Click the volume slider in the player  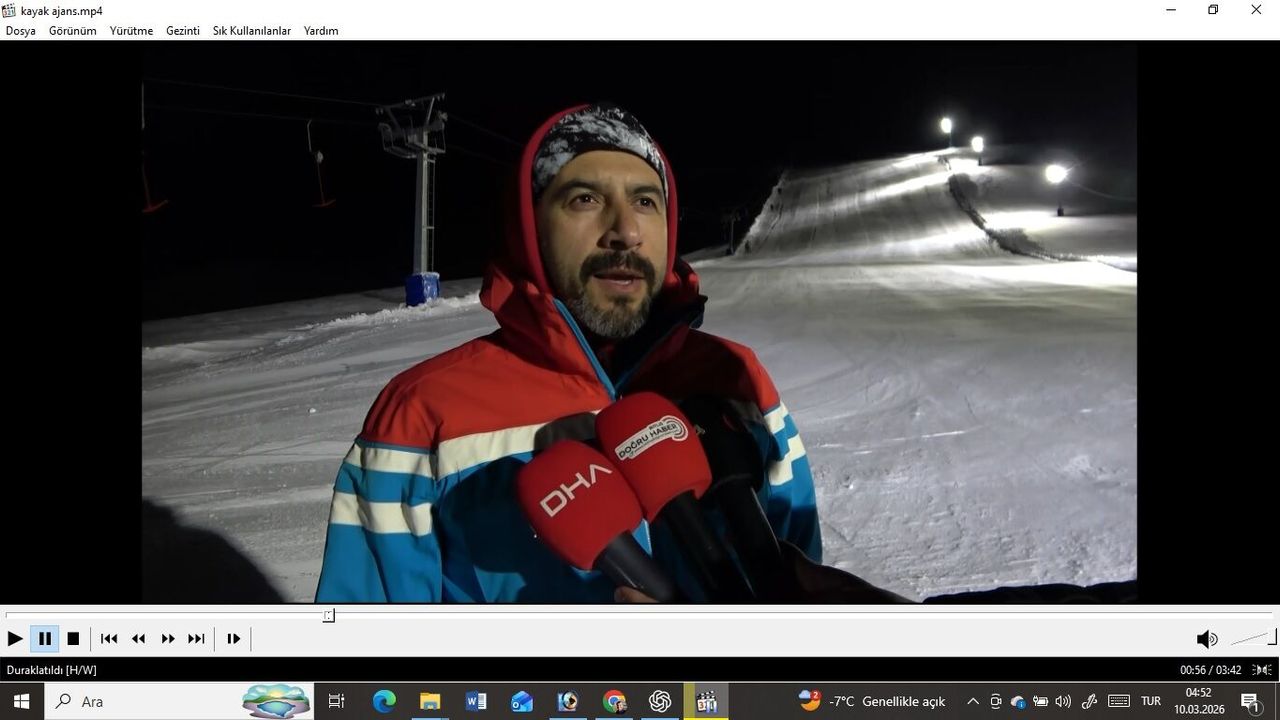tap(1253, 638)
